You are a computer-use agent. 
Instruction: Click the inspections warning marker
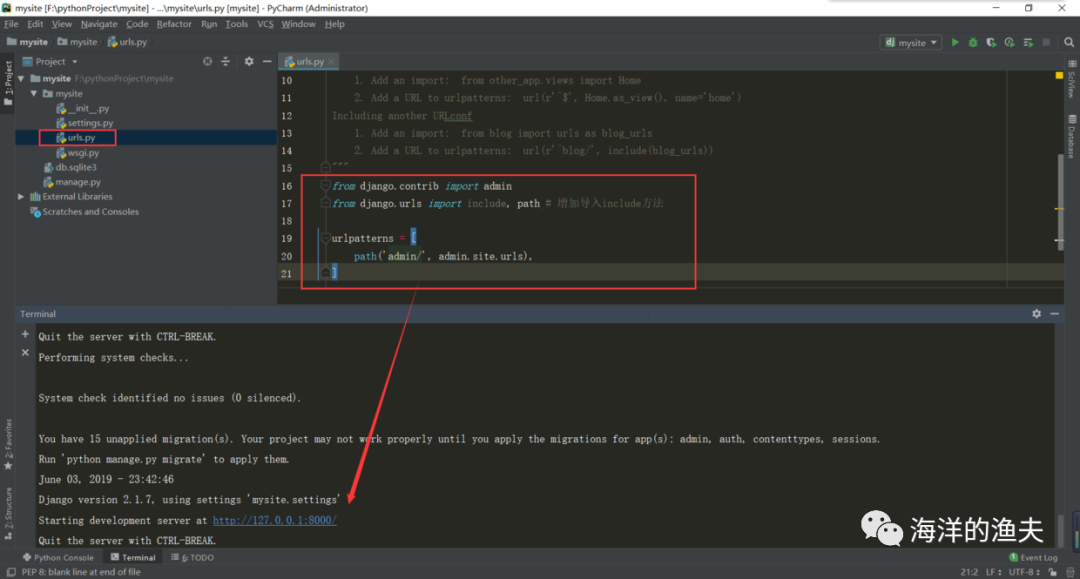tap(1059, 75)
